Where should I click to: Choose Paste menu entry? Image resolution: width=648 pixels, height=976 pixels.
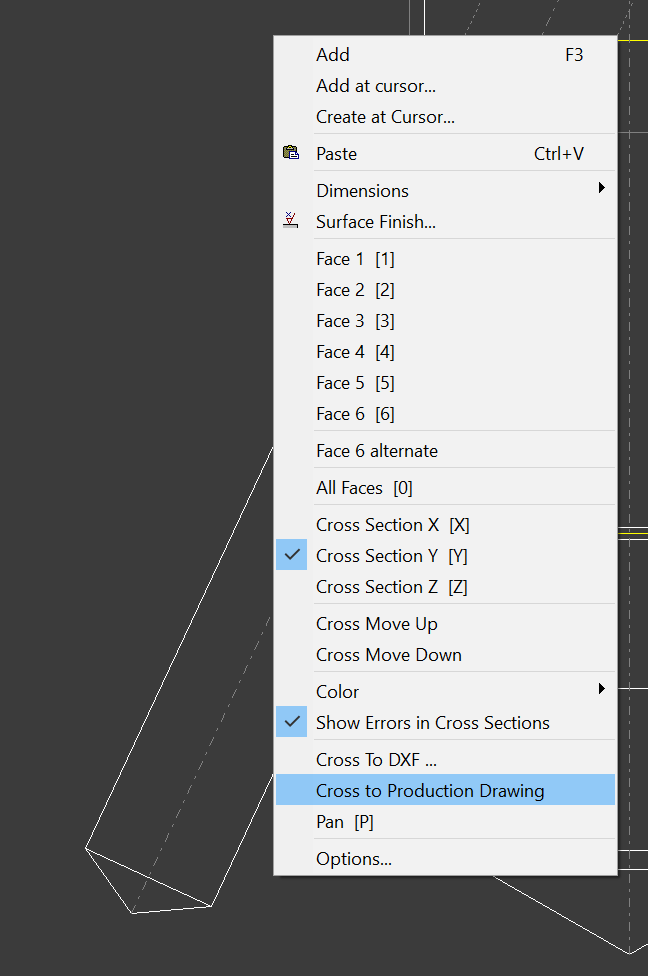(x=445, y=154)
